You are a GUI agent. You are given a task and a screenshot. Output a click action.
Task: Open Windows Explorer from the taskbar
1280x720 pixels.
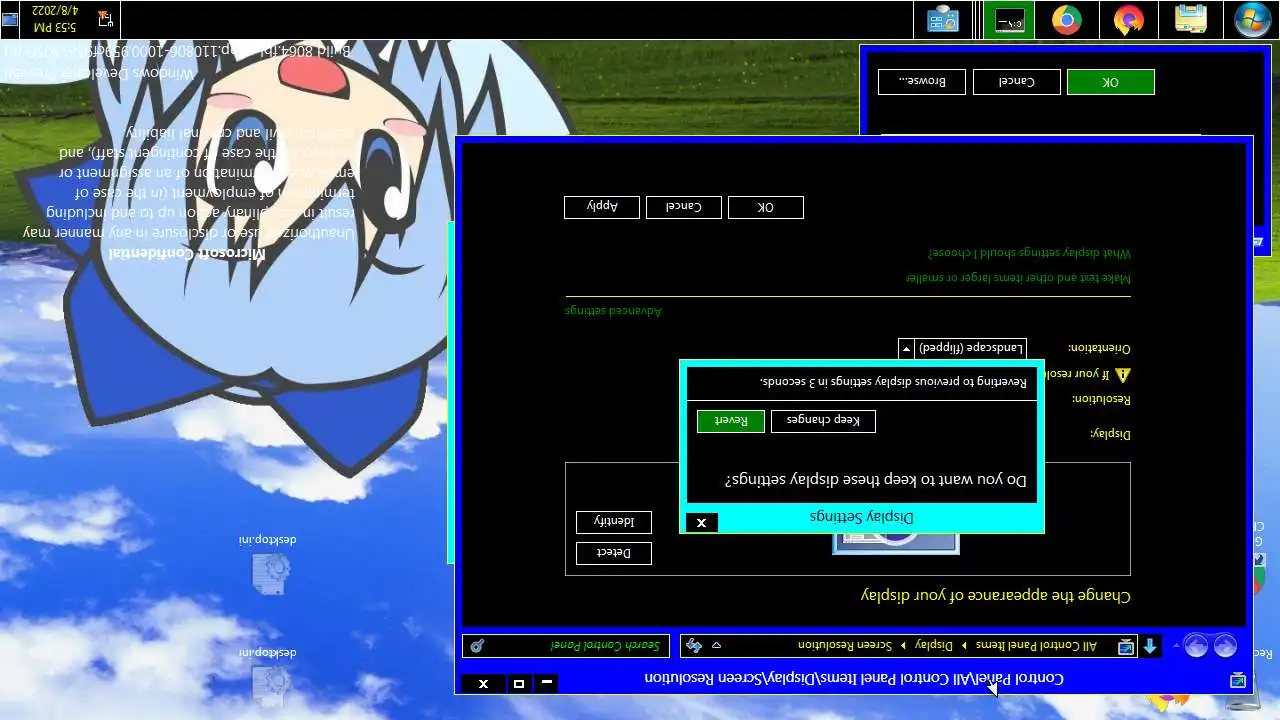(1190, 19)
